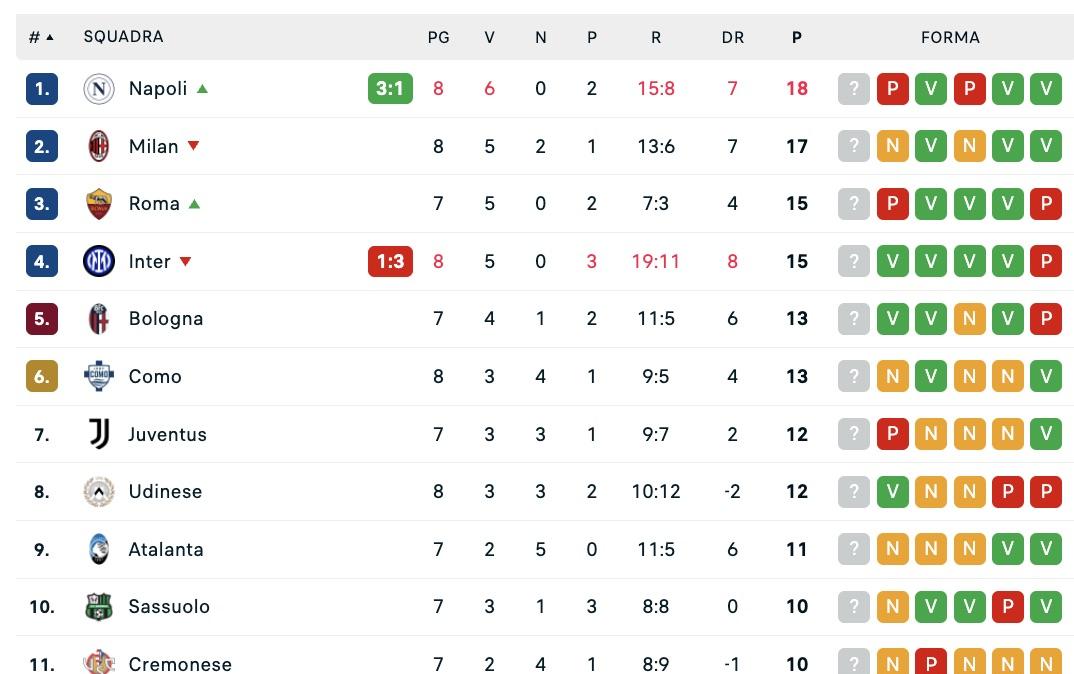Click Inter's red 1:3 live score badge
The image size is (1074, 674).
pos(390,261)
